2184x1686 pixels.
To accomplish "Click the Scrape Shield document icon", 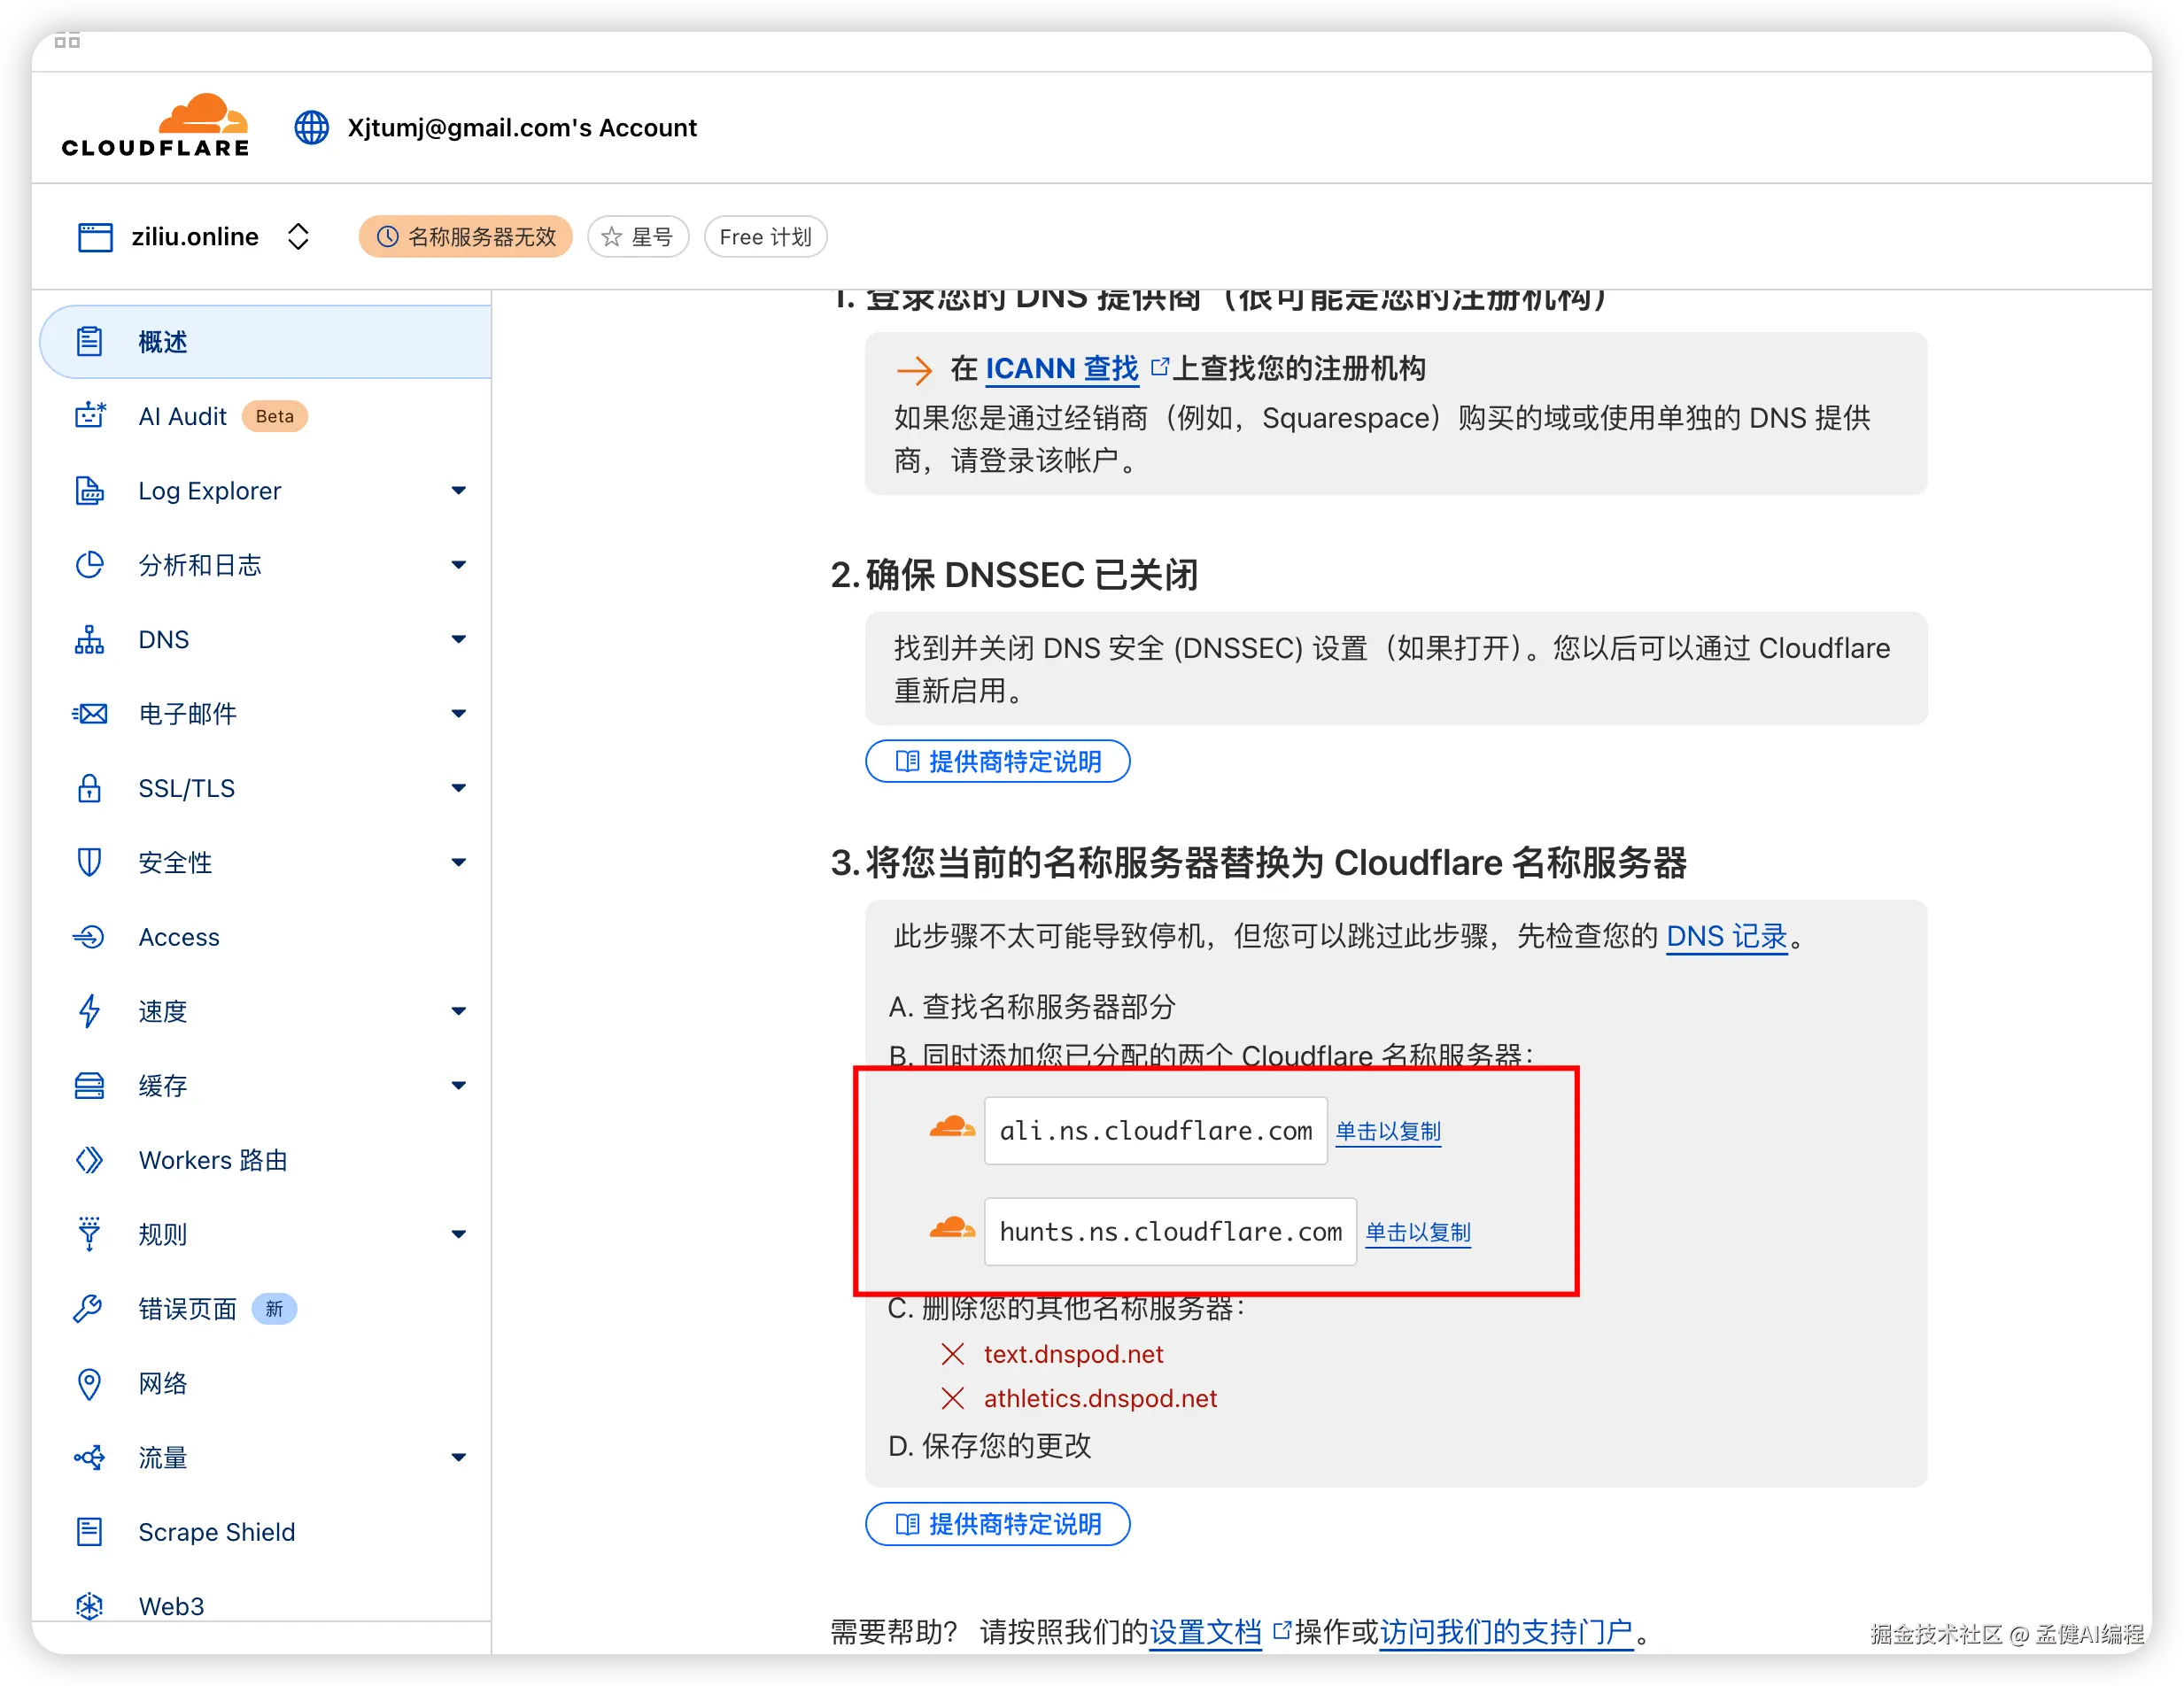I will click(x=89, y=1531).
